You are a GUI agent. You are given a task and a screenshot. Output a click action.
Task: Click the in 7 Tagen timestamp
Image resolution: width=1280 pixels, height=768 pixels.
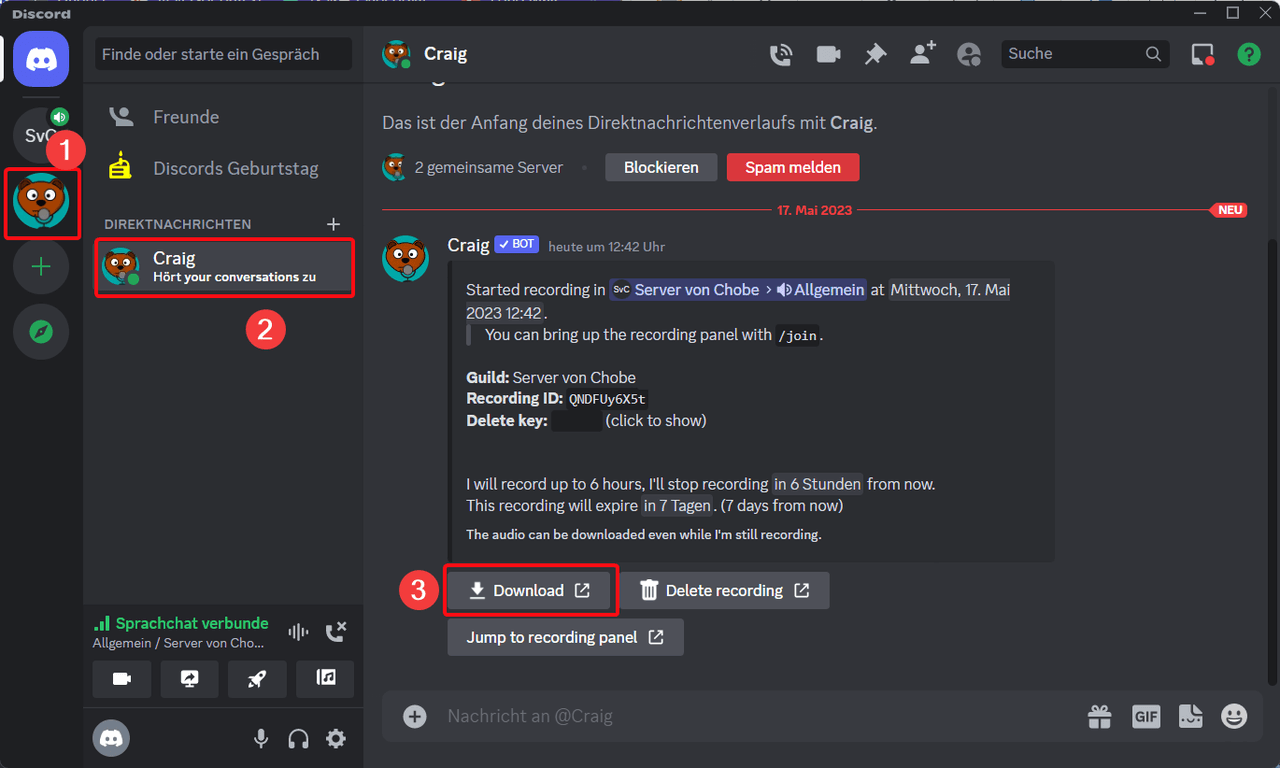point(677,506)
